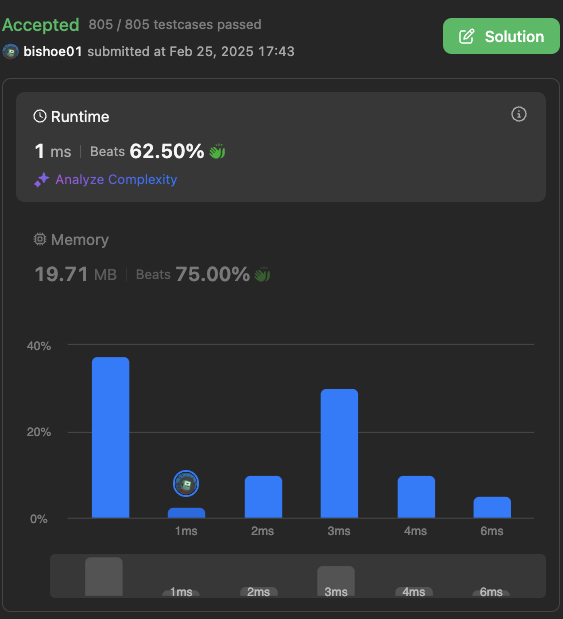
Task: Click the clapping hands icon beside 75.00%
Action: click(262, 274)
